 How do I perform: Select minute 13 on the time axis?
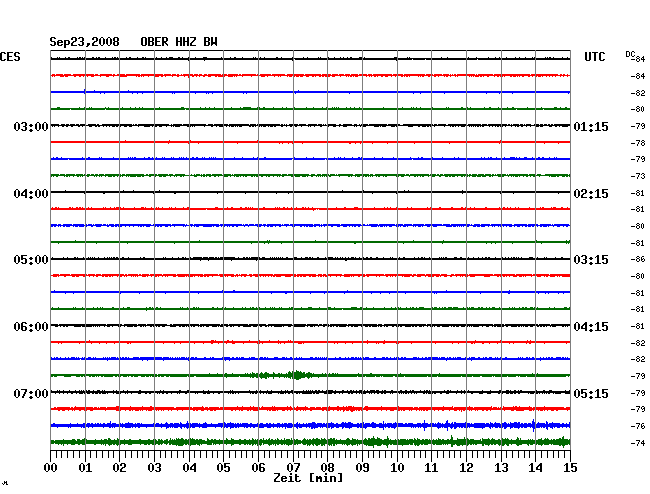click(501, 468)
